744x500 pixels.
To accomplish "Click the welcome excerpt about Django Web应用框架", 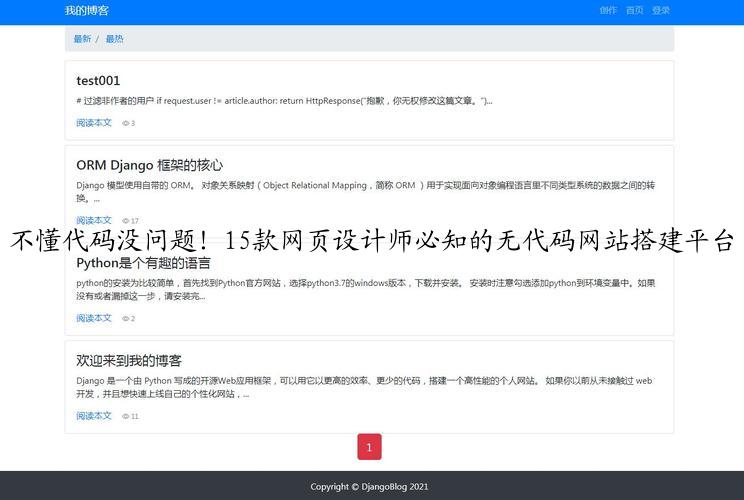I will pyautogui.click(x=364, y=387).
